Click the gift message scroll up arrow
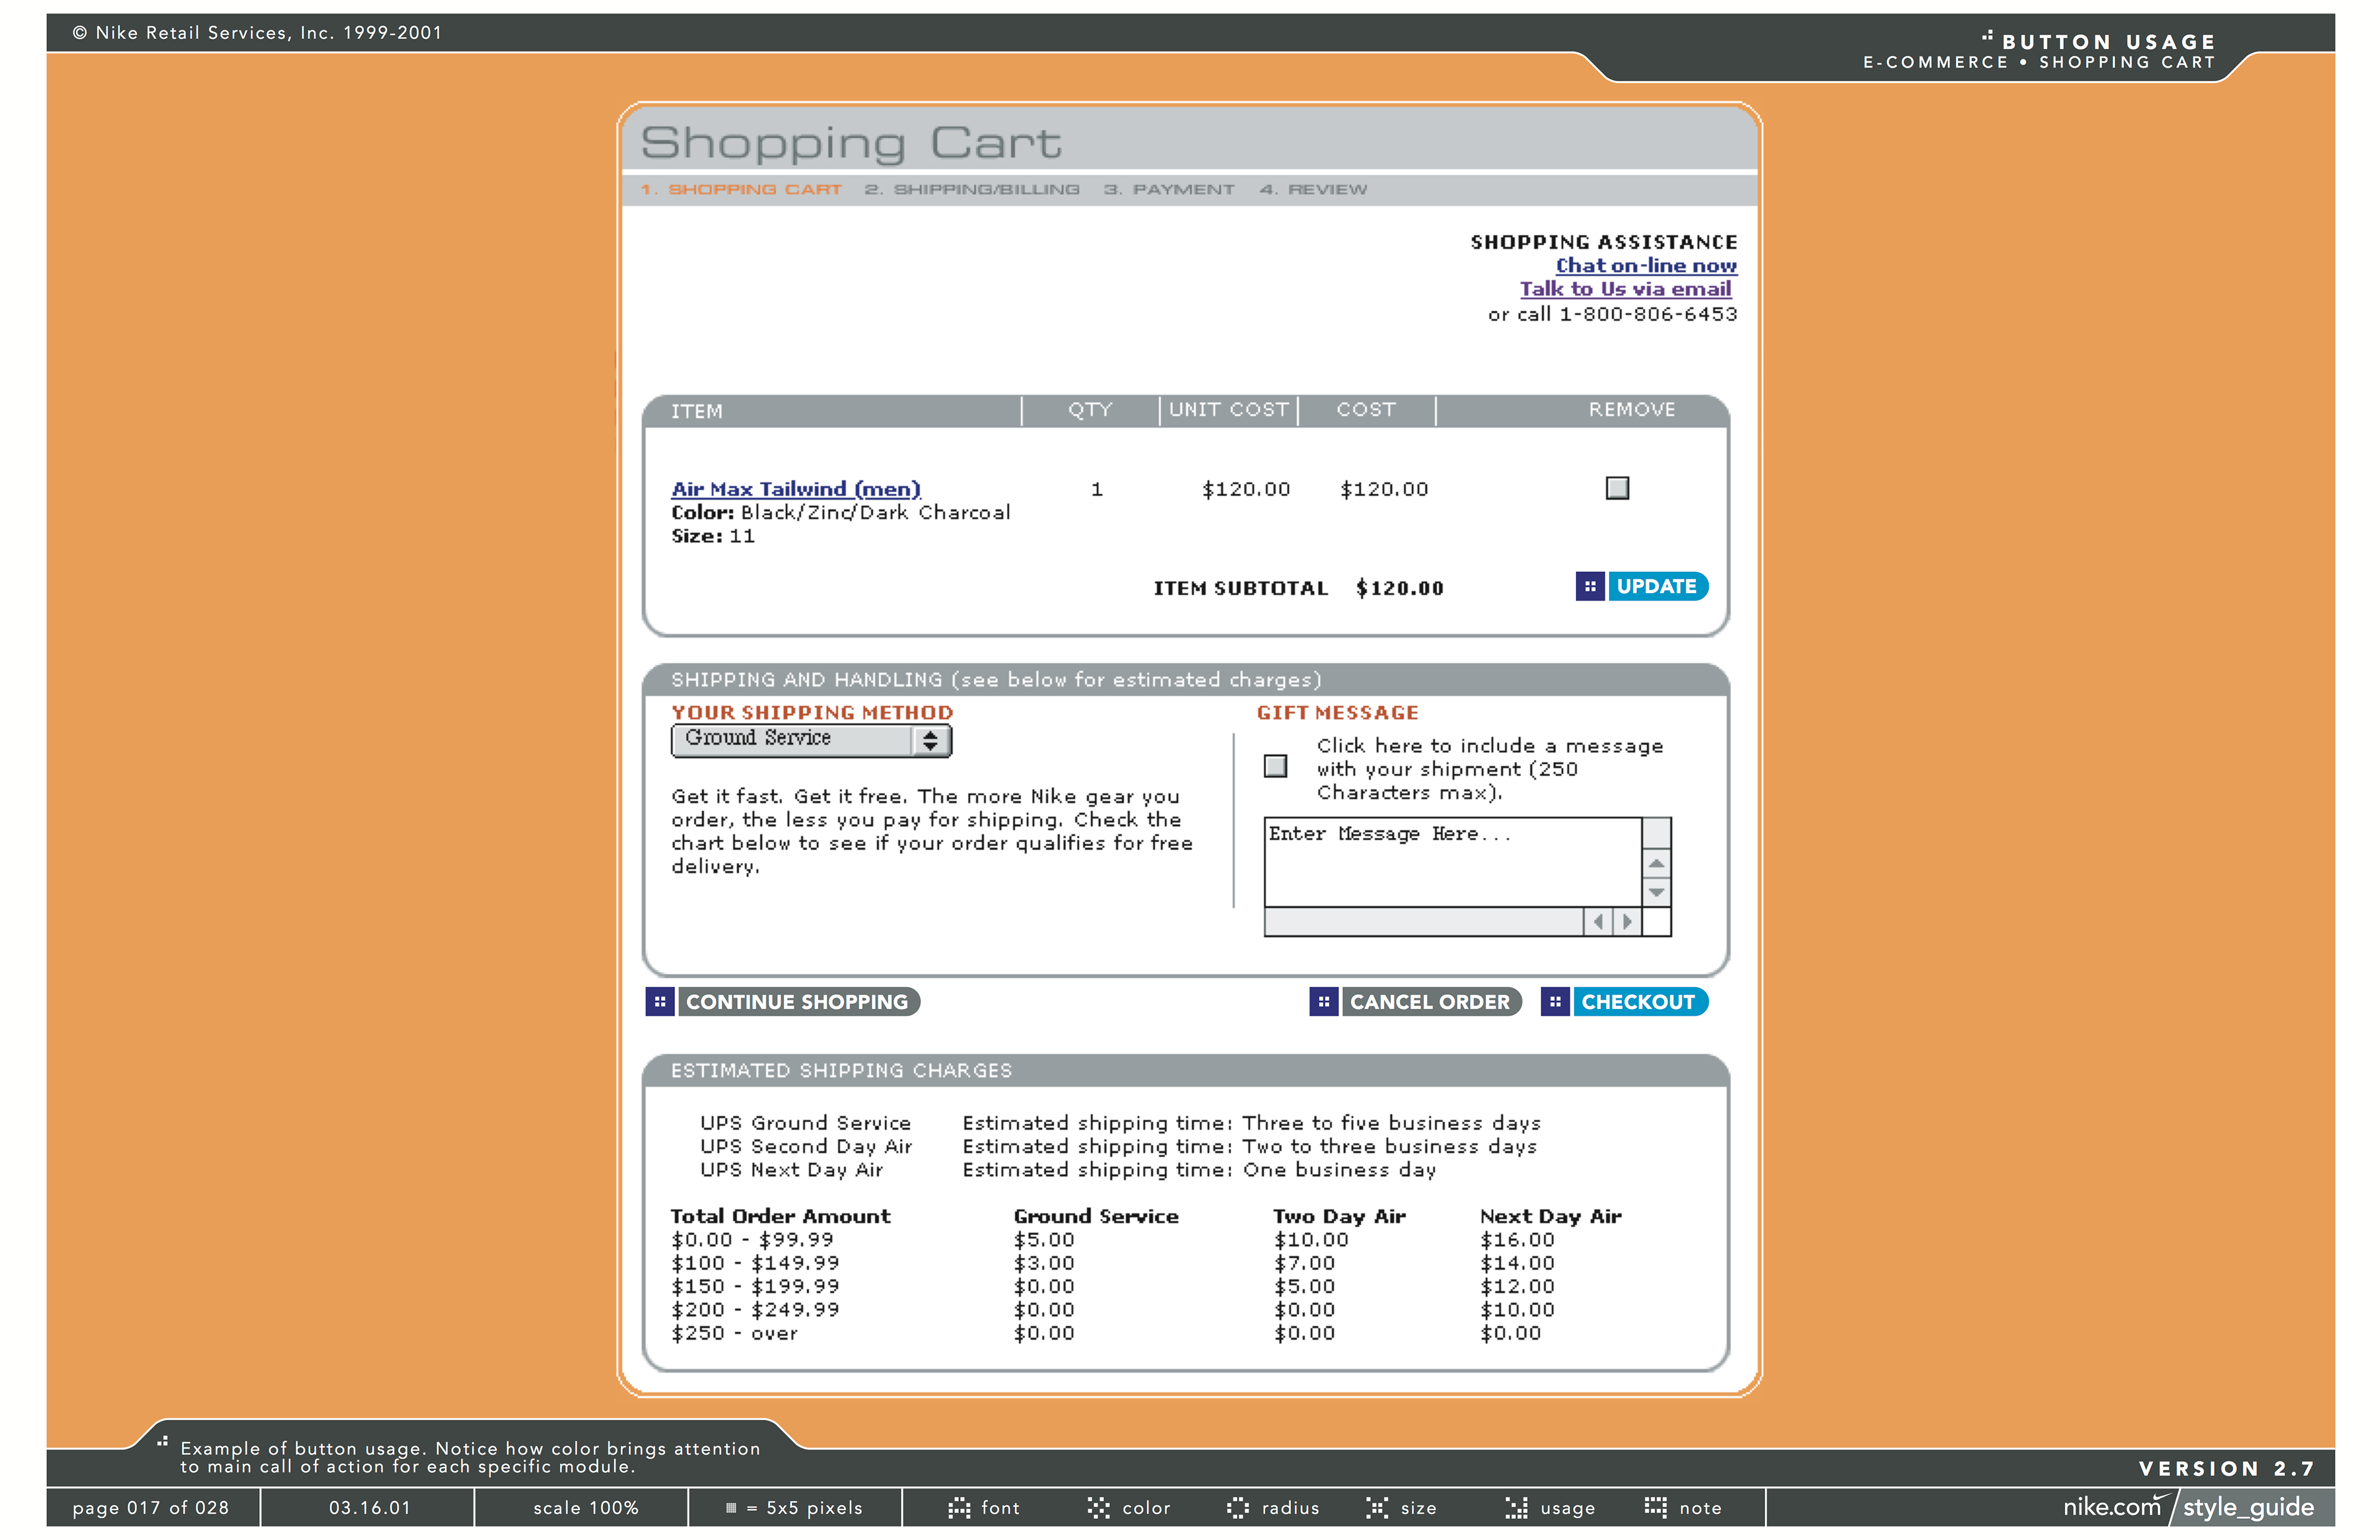The image size is (2380, 1540). pos(1657,864)
